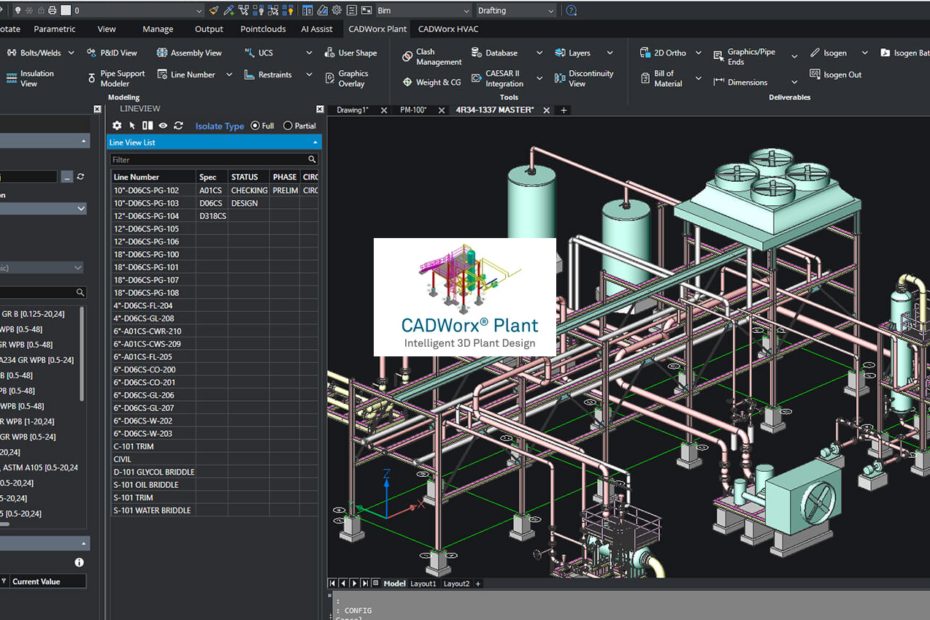Open the CADWorx Layers tool

click(x=572, y=53)
